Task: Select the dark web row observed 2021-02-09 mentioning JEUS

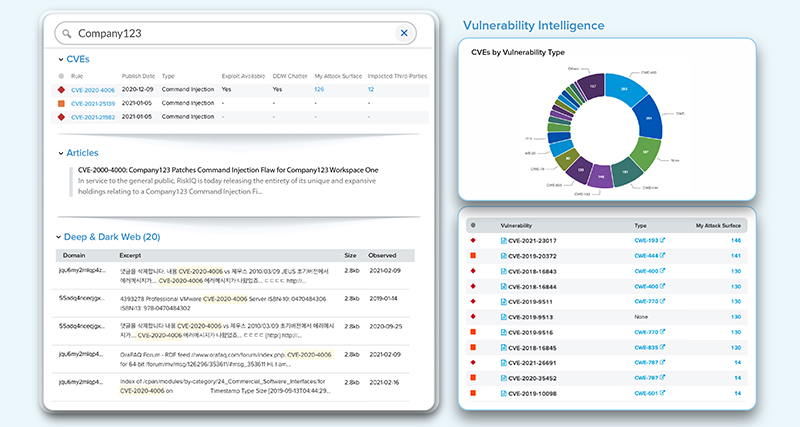Action: (x=233, y=276)
